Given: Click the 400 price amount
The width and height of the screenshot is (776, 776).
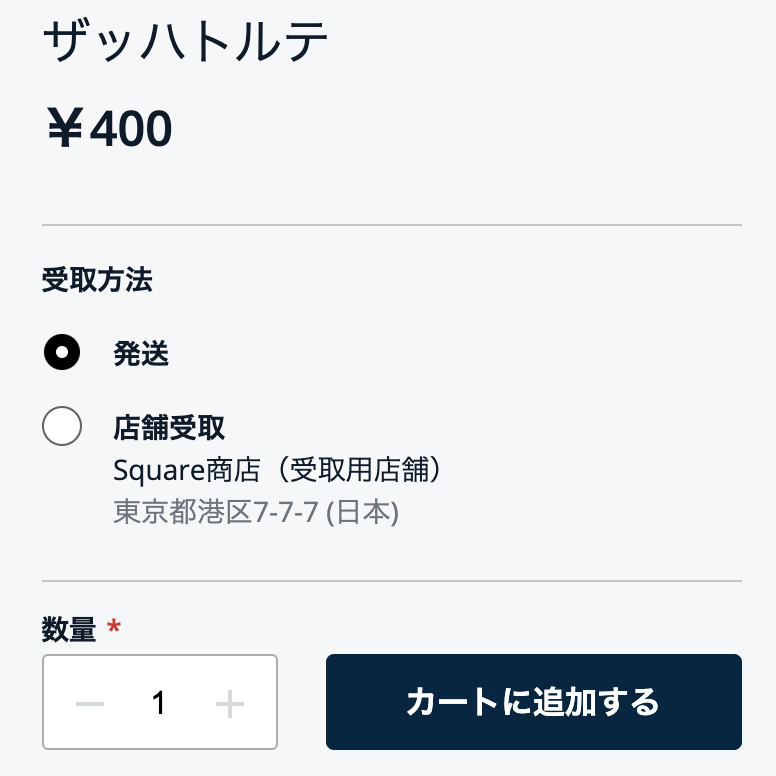Looking at the screenshot, I should 131,129.
